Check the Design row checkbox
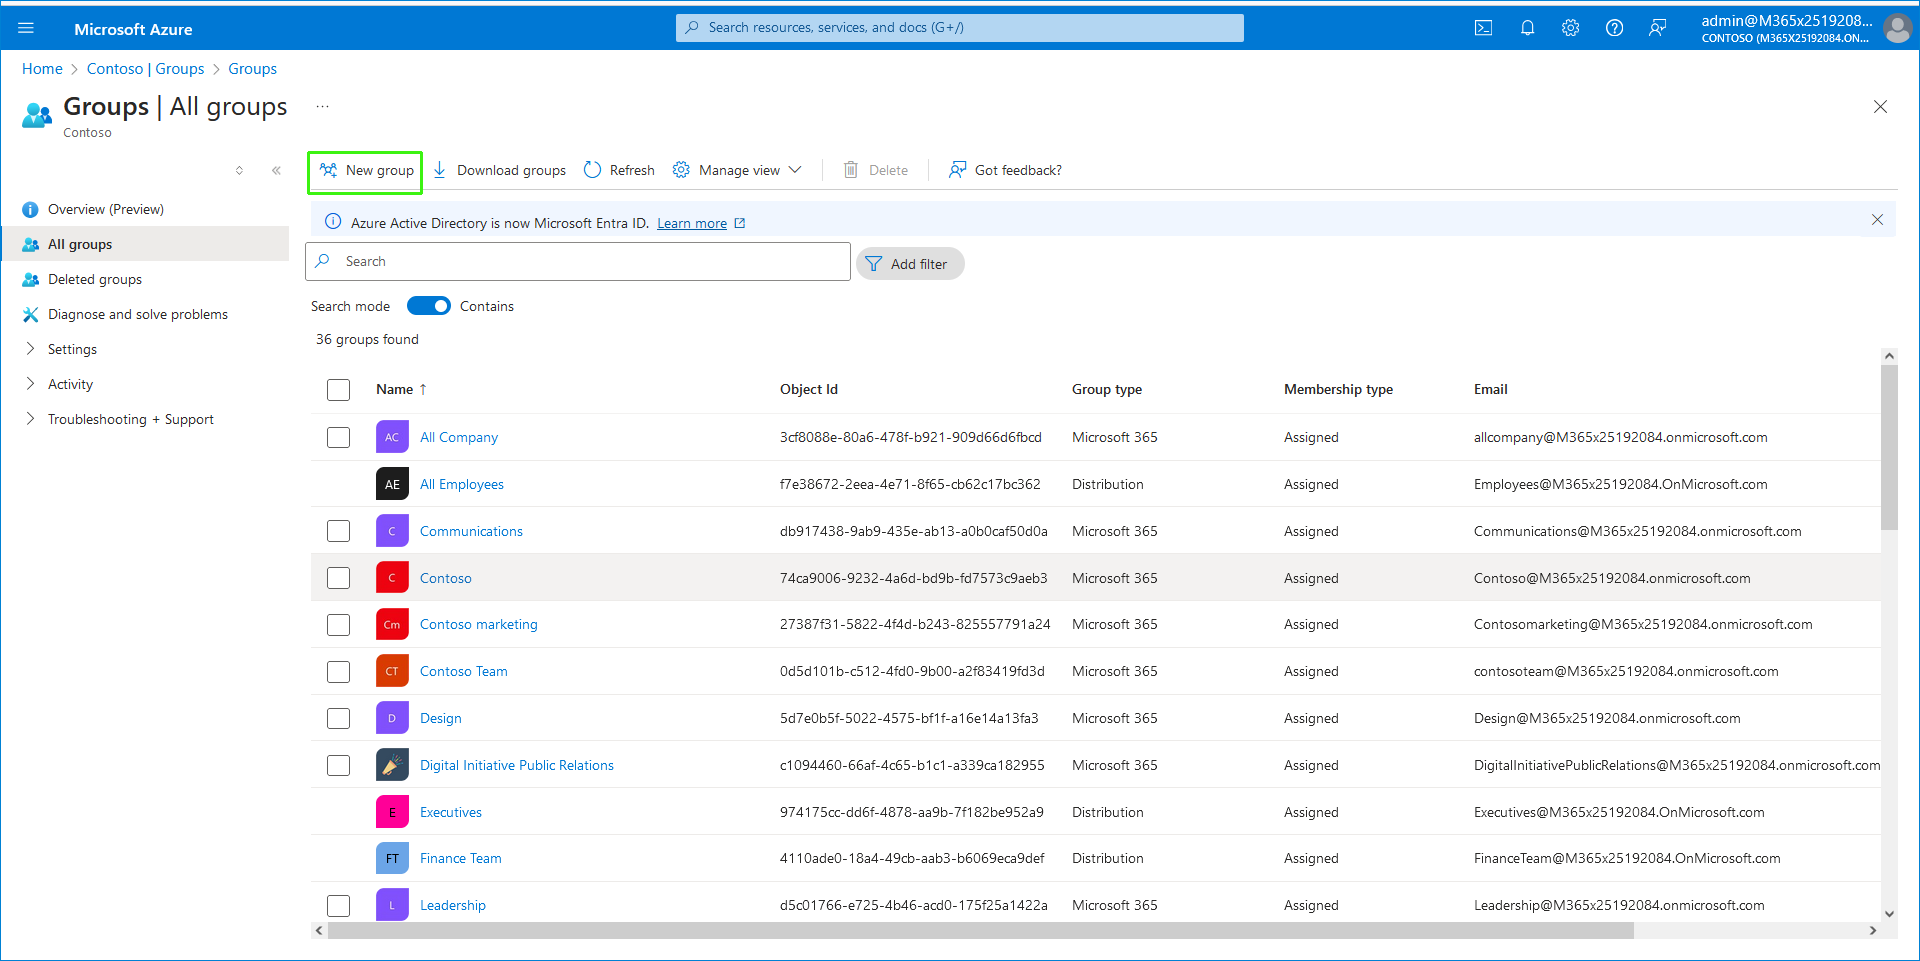Screen dimensions: 1920x961 [338, 718]
